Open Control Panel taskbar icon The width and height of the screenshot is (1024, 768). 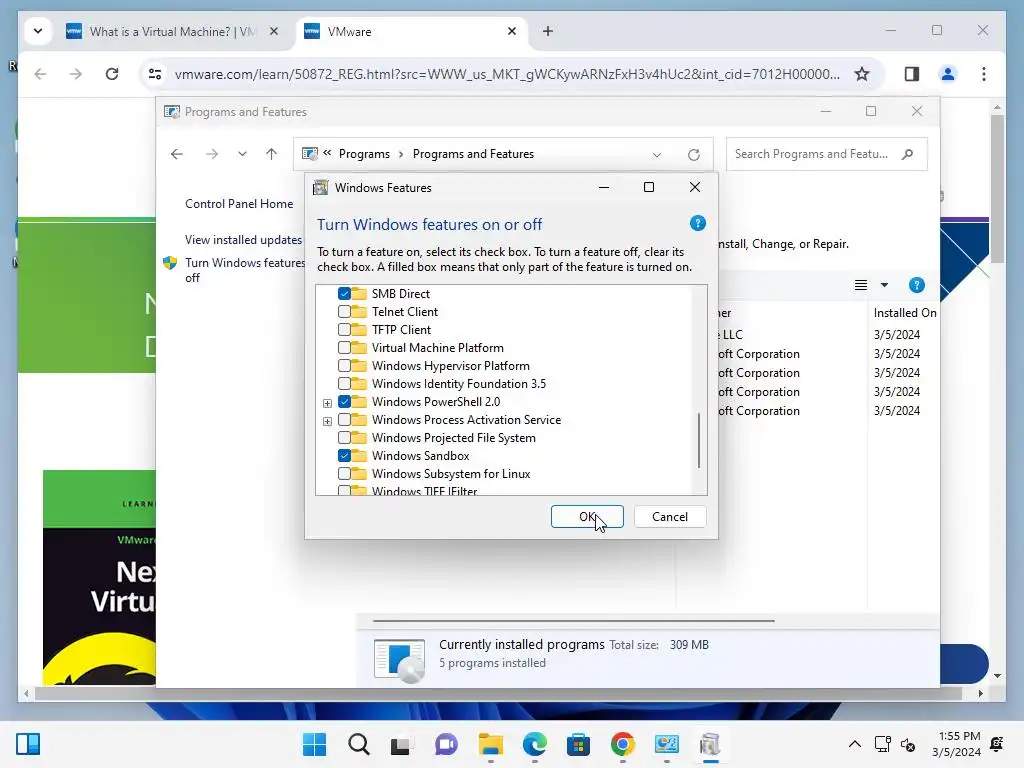coord(666,744)
